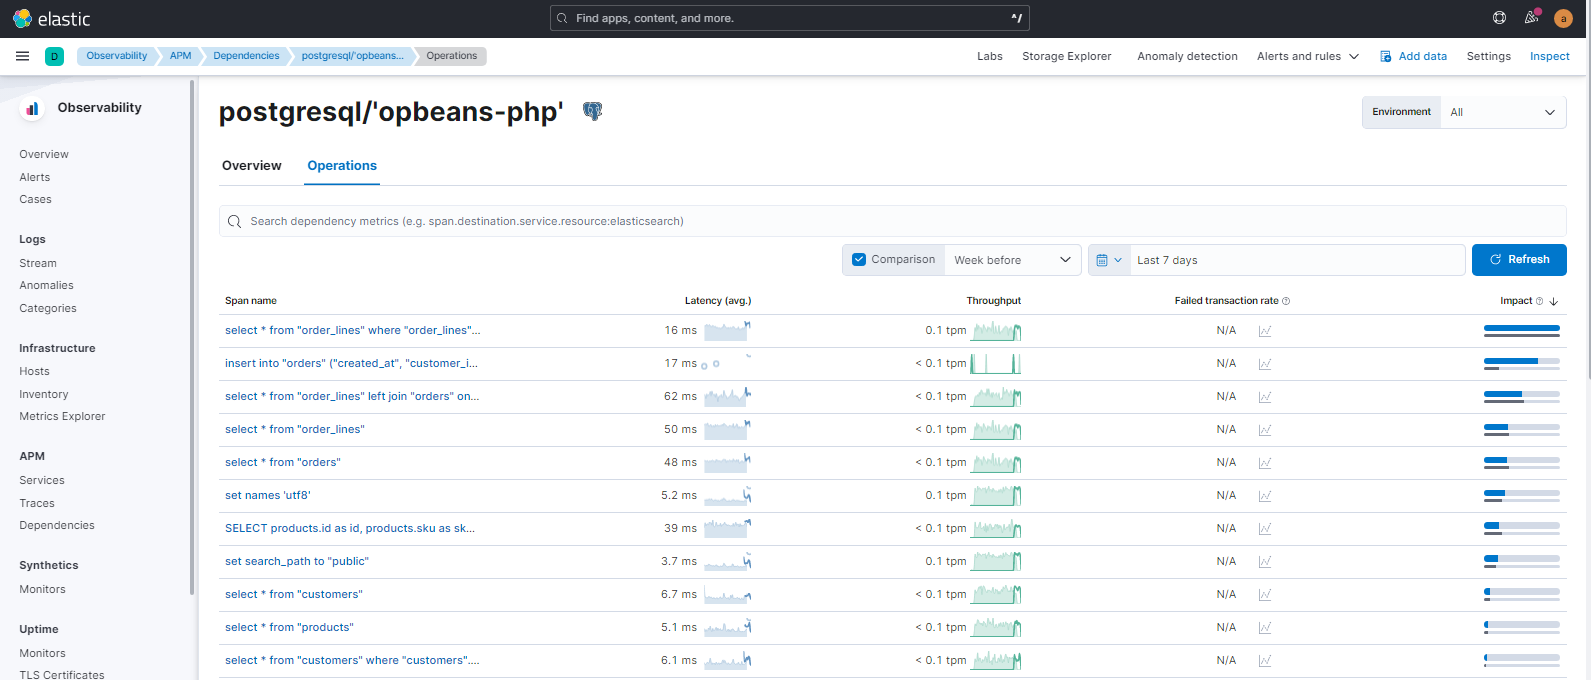Click the calendar quick date icon
The height and width of the screenshot is (680, 1591).
(1109, 260)
